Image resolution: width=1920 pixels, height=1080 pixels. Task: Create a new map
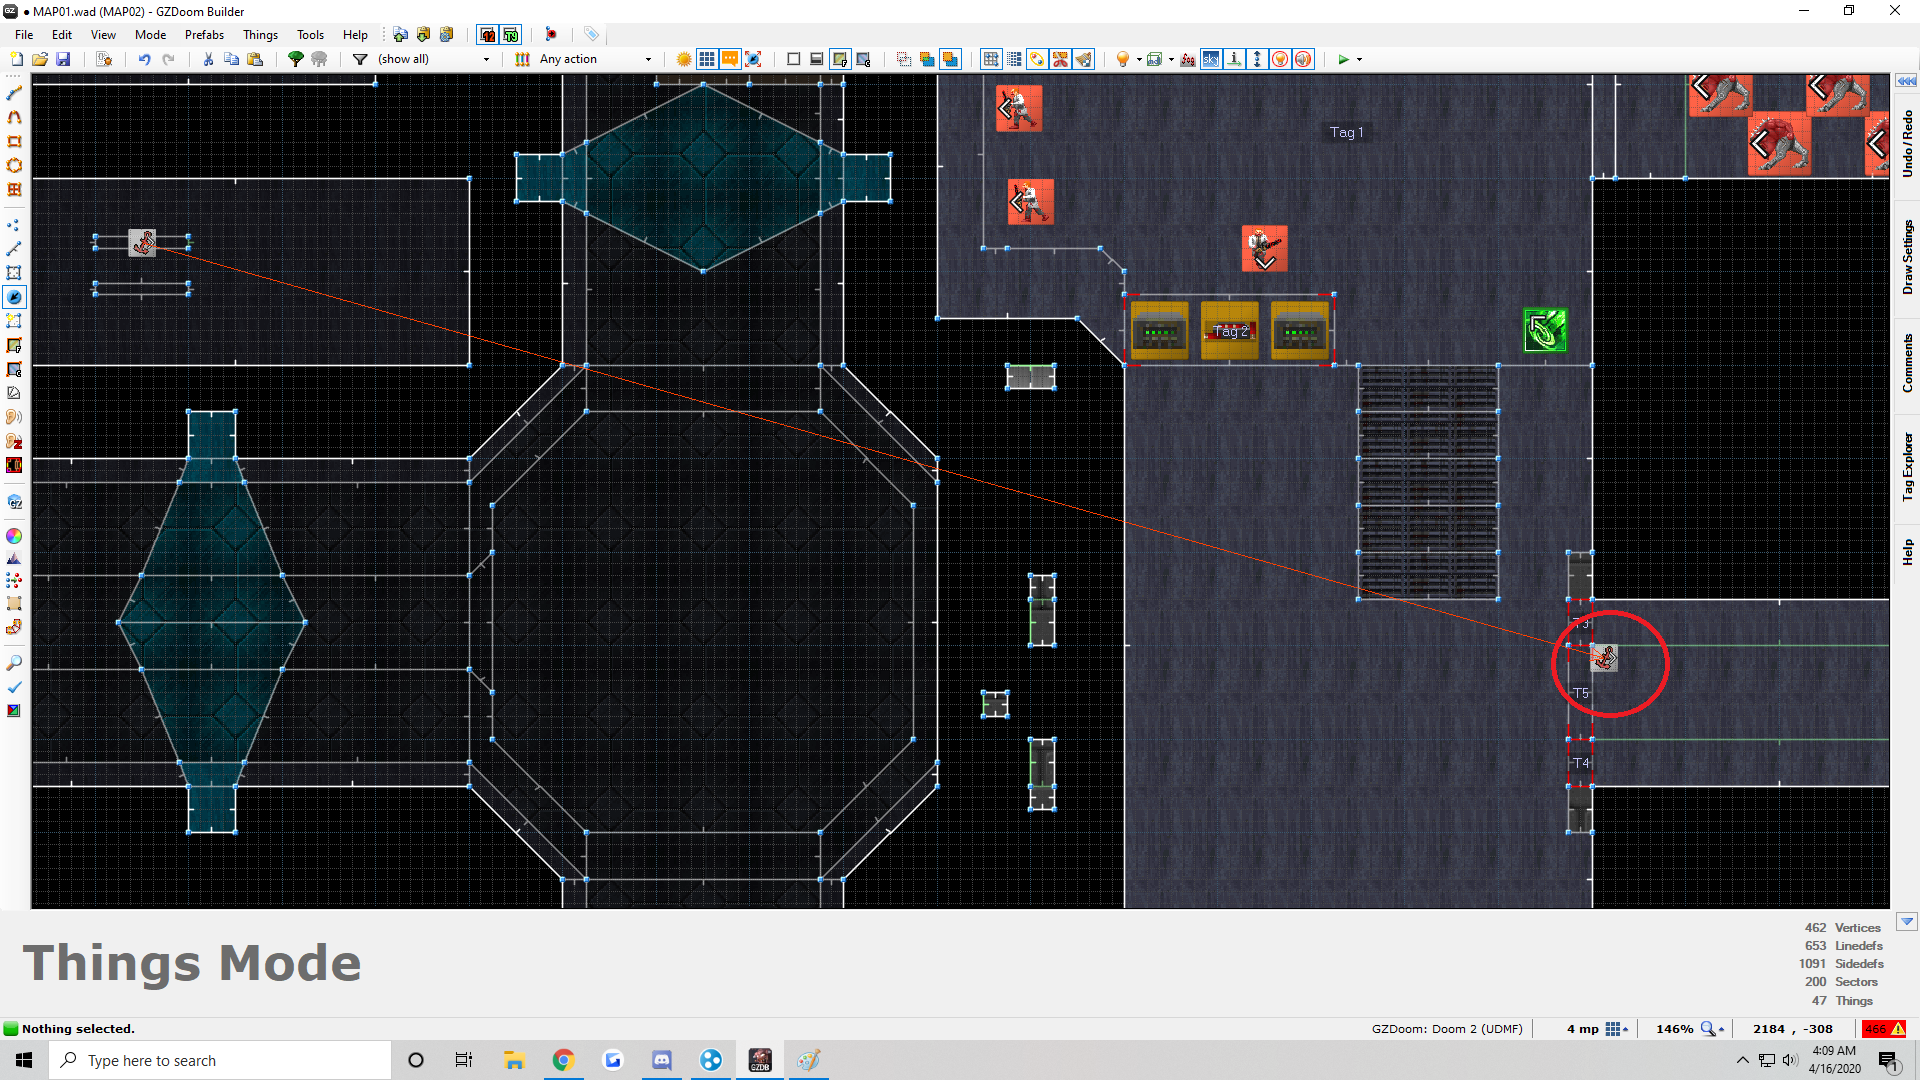pos(16,59)
